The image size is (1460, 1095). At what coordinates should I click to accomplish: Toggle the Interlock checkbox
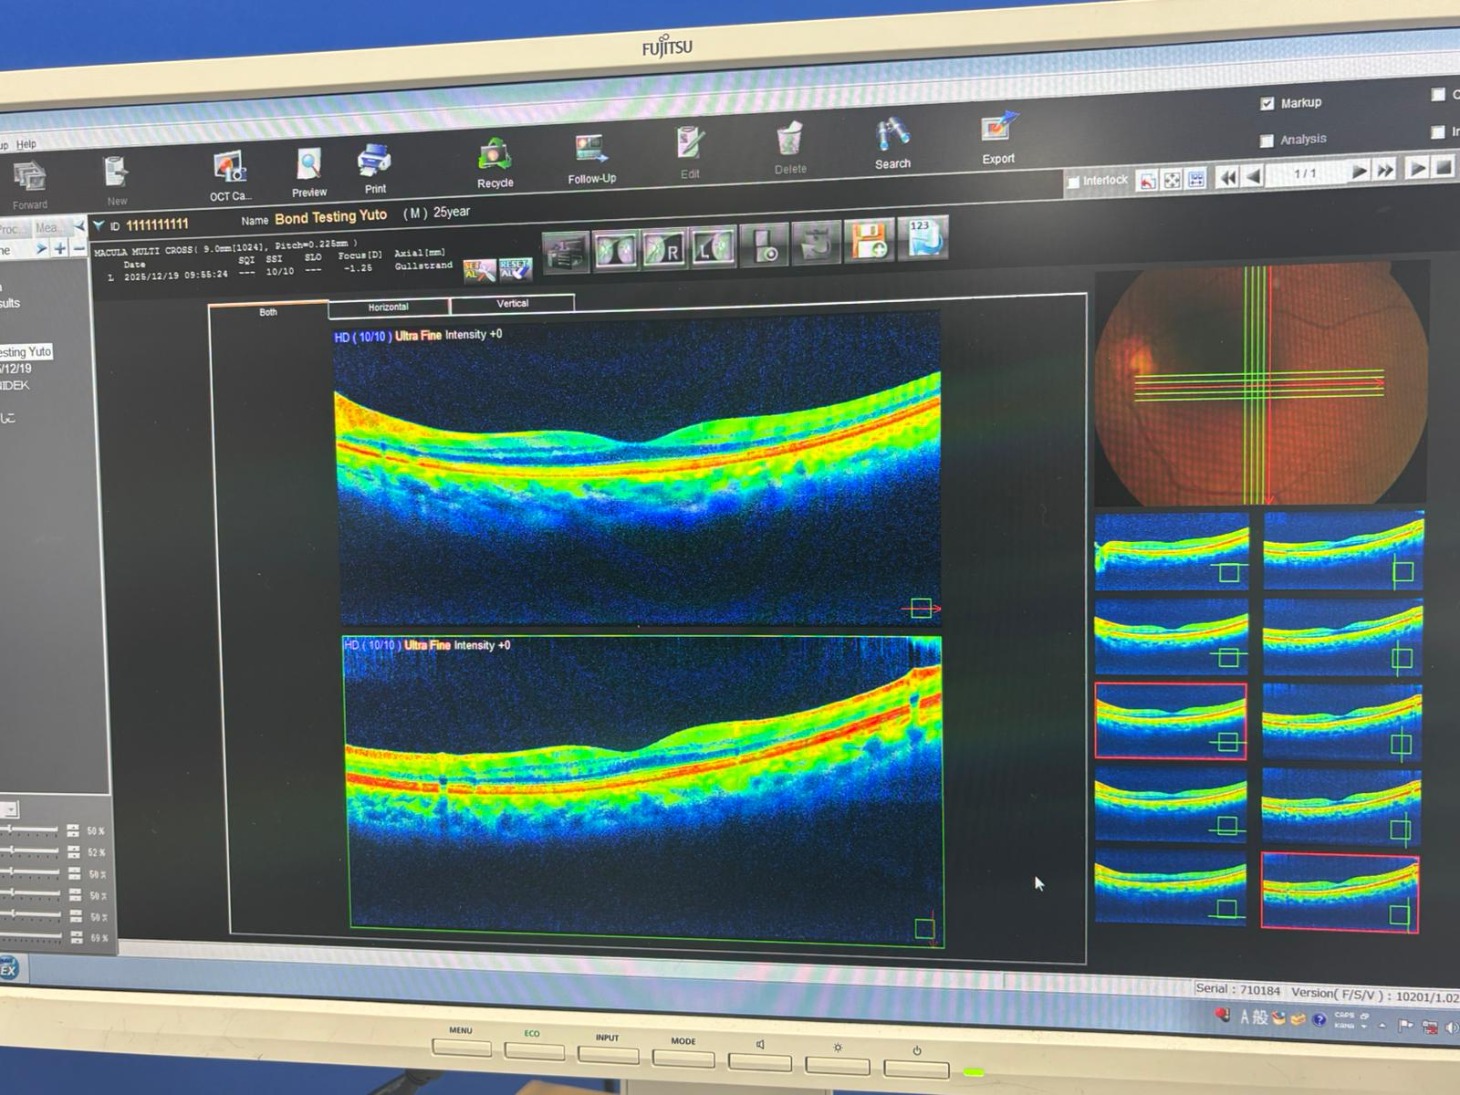tap(1073, 182)
